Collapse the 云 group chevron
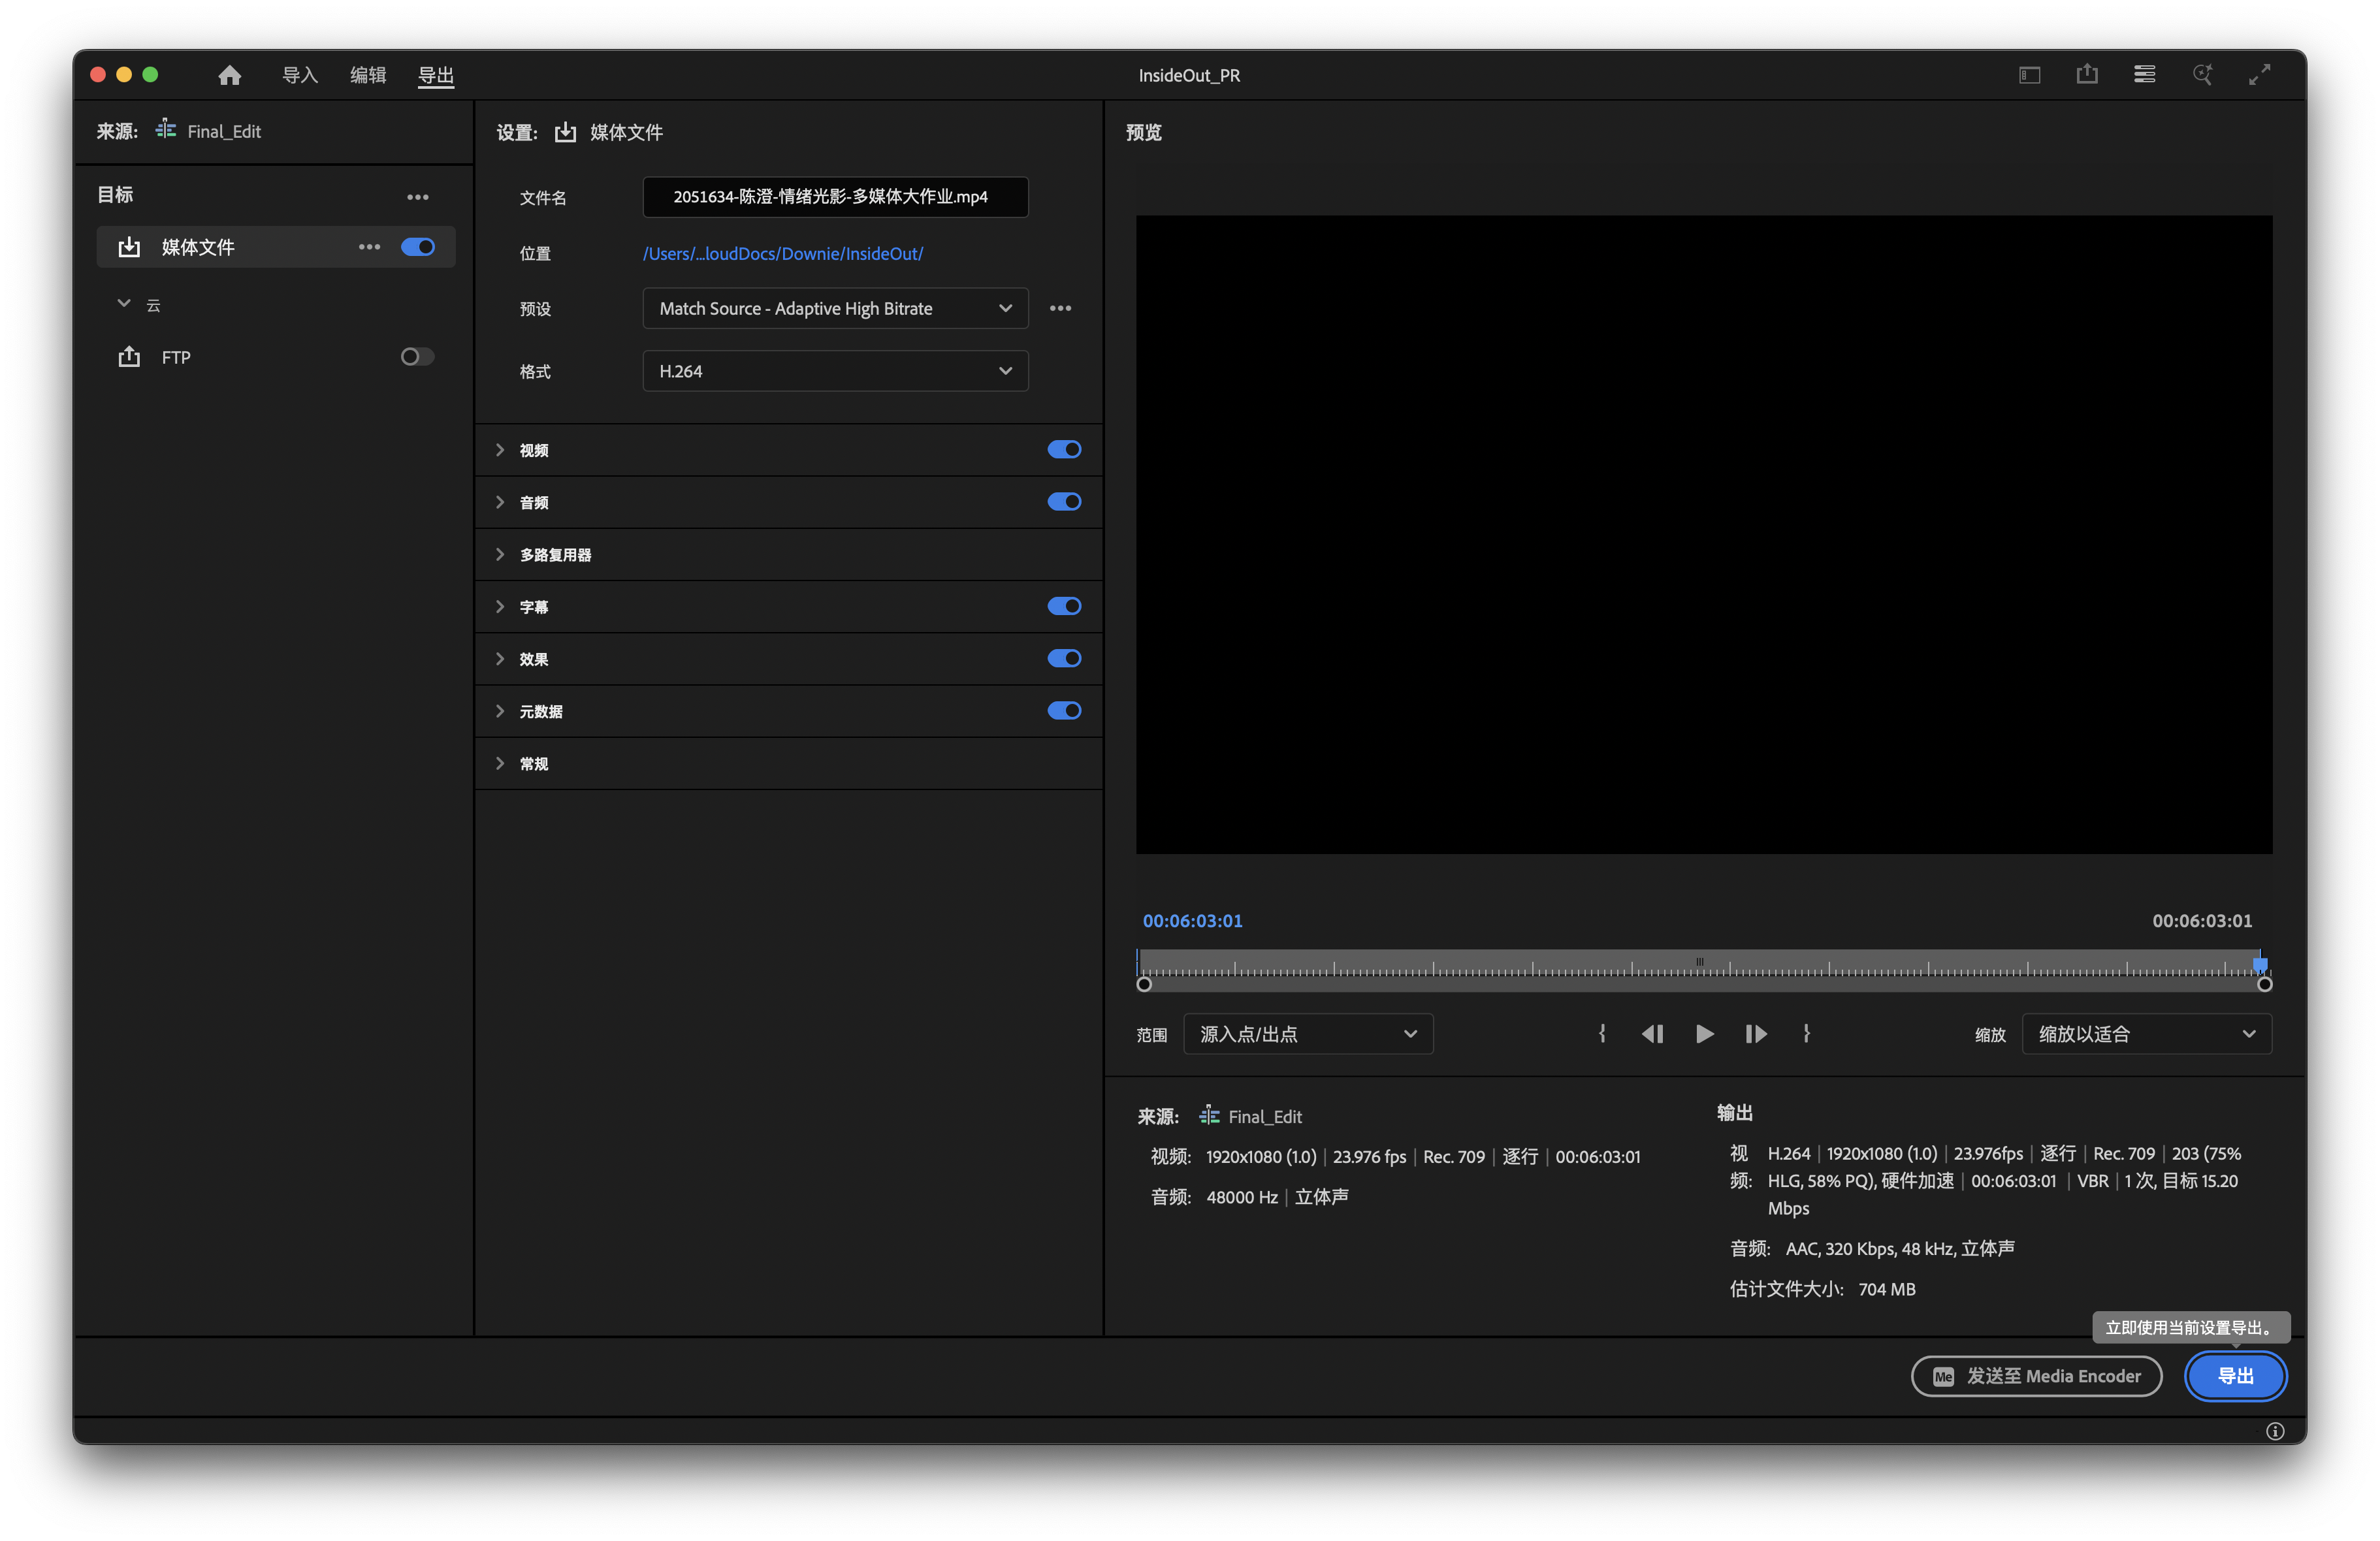Screen dimensions: 2380x1541 coord(124,303)
